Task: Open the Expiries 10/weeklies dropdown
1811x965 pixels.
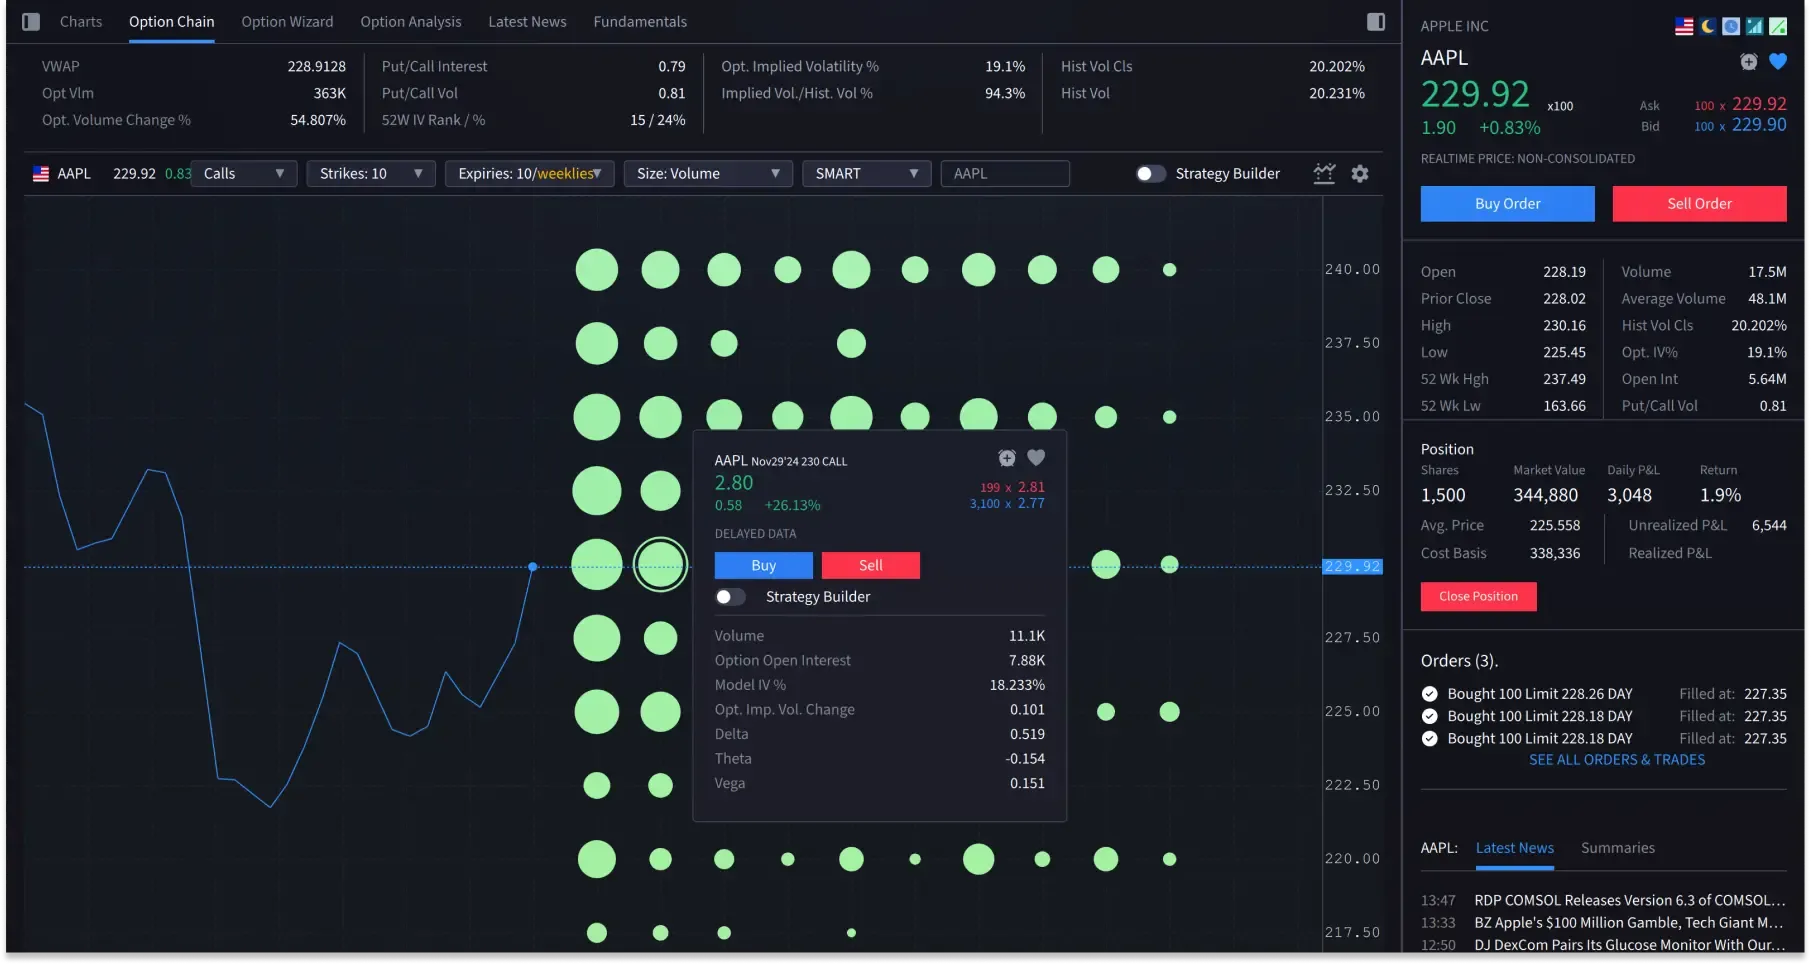Action: [x=529, y=173]
